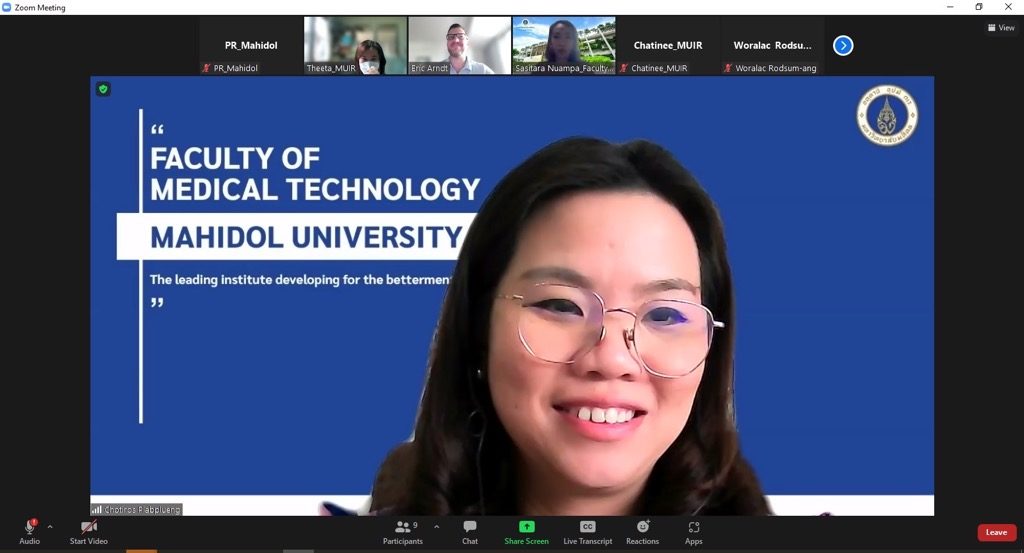The height and width of the screenshot is (553, 1024).
Task: Expand the Participants options caret
Action: pyautogui.click(x=436, y=527)
